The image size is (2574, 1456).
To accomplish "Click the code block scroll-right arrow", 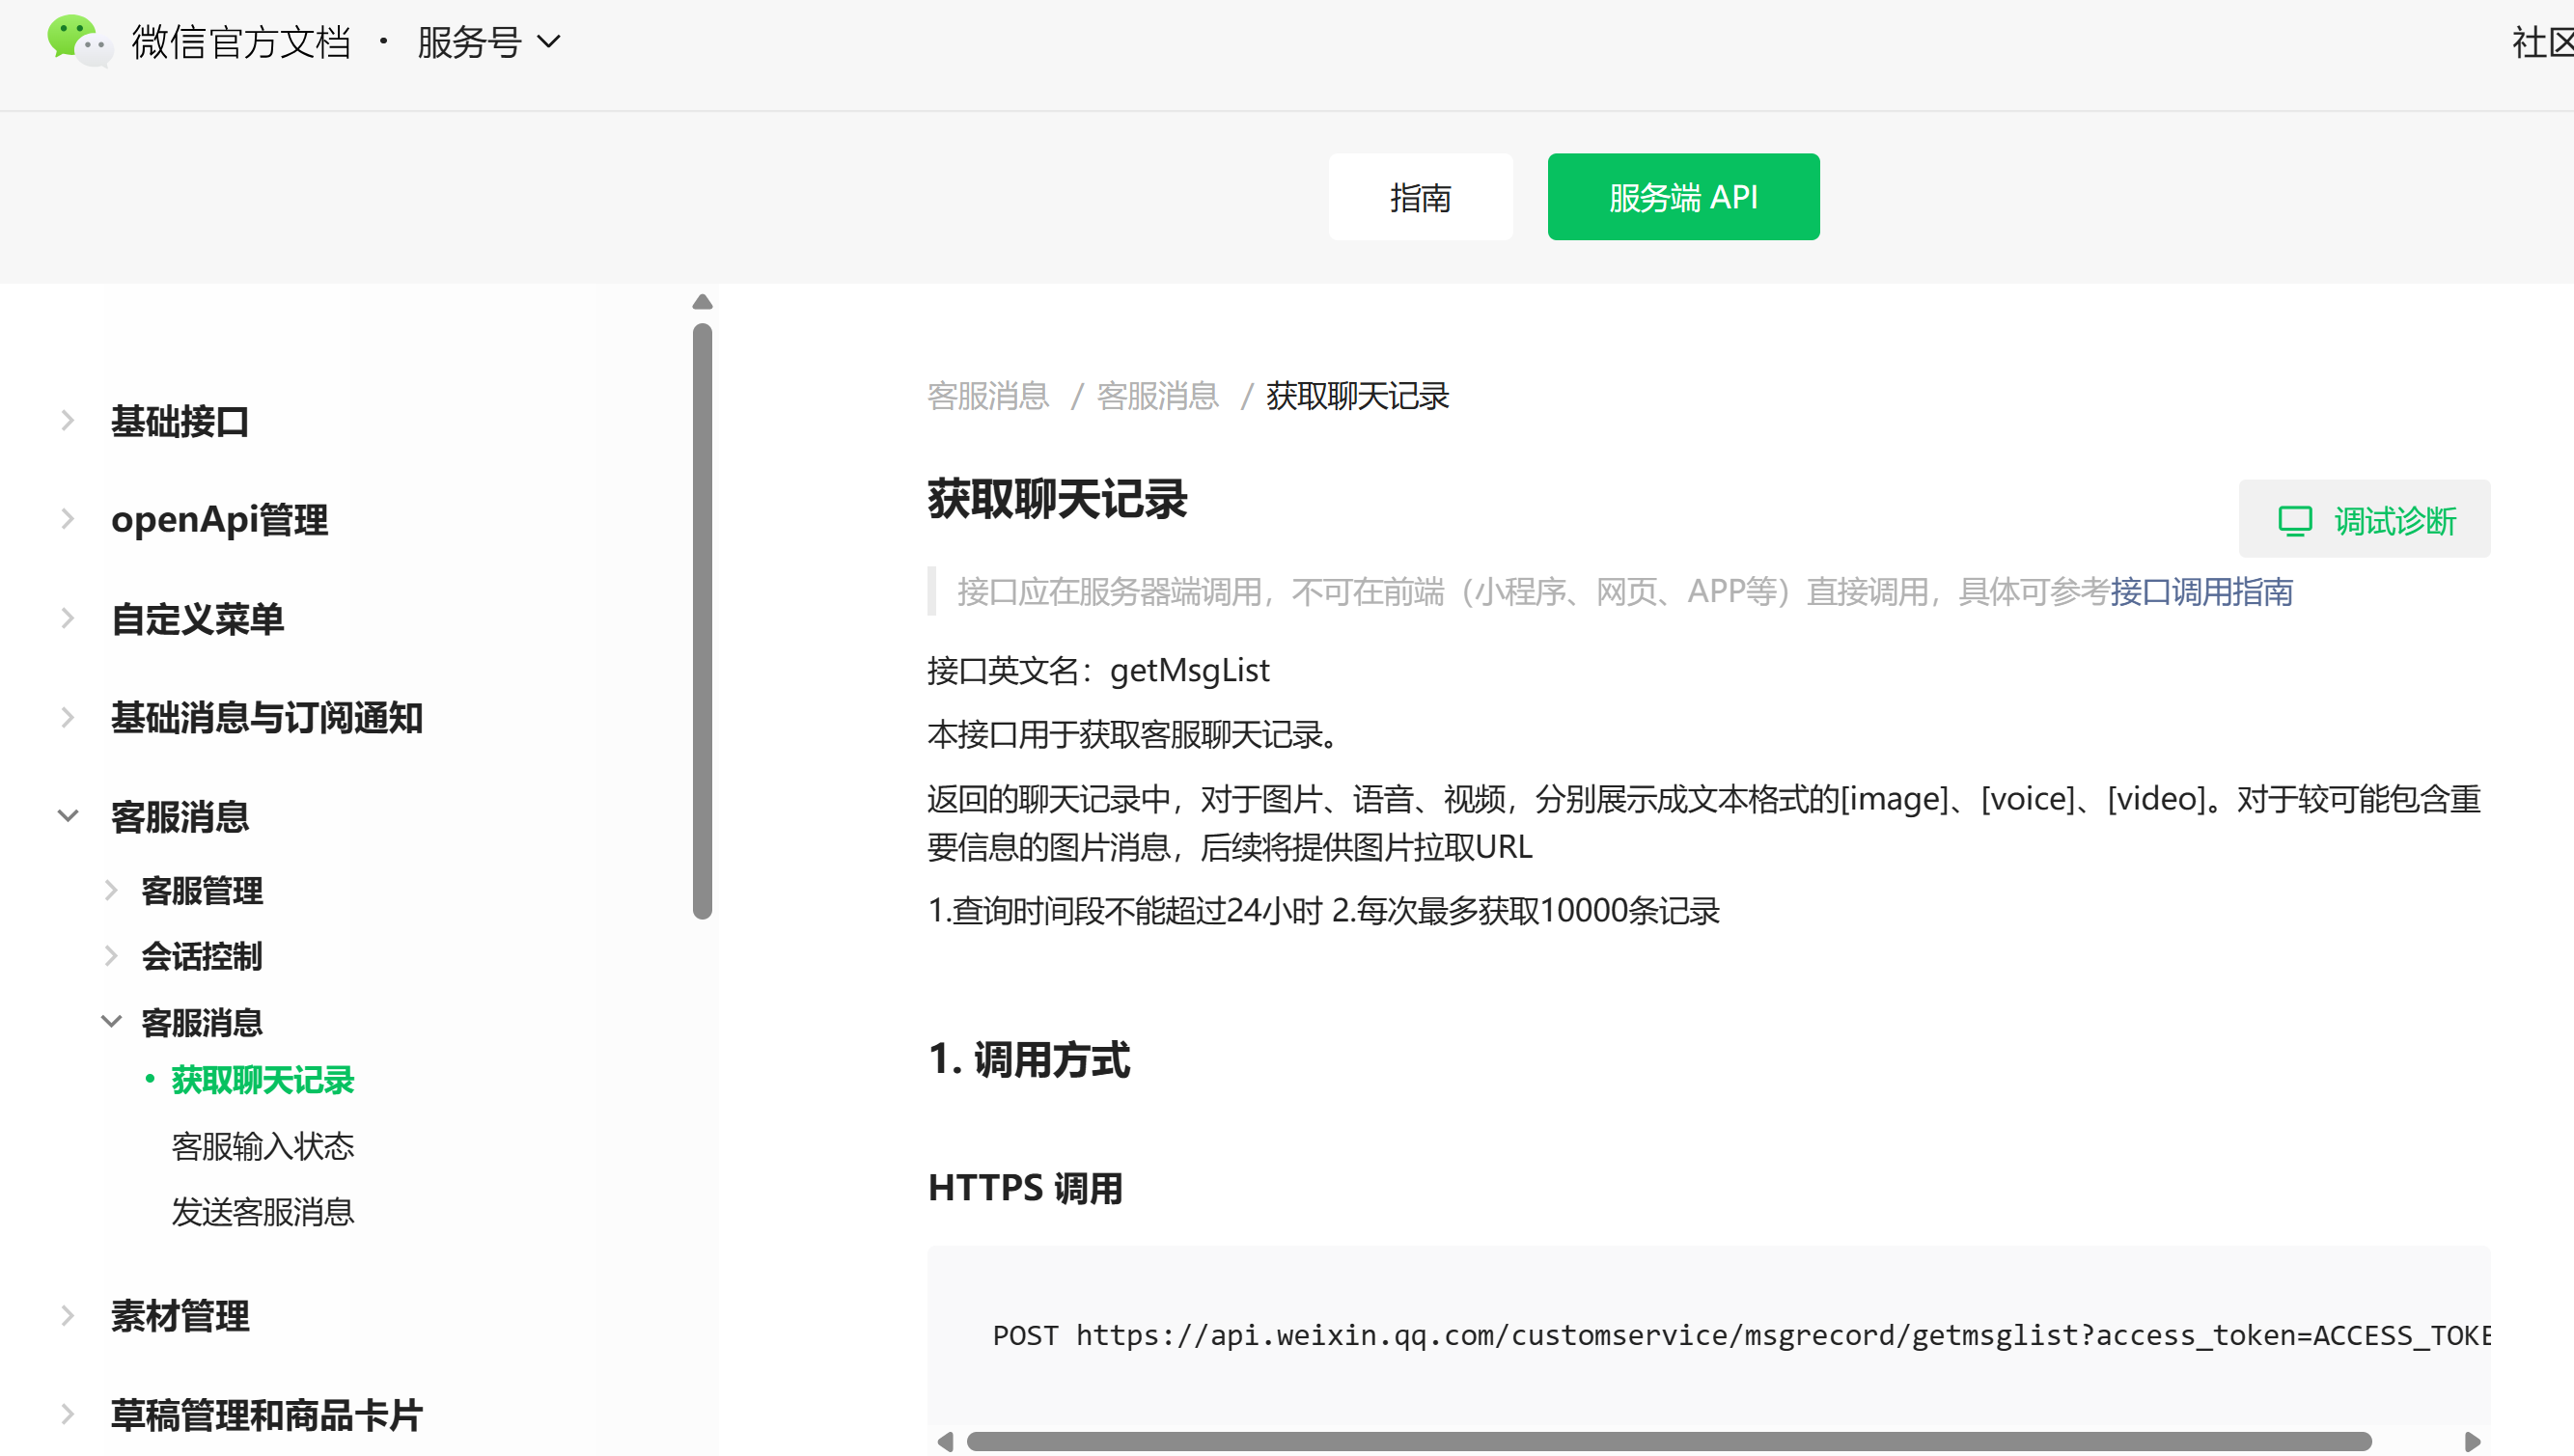I will coord(2472,1441).
